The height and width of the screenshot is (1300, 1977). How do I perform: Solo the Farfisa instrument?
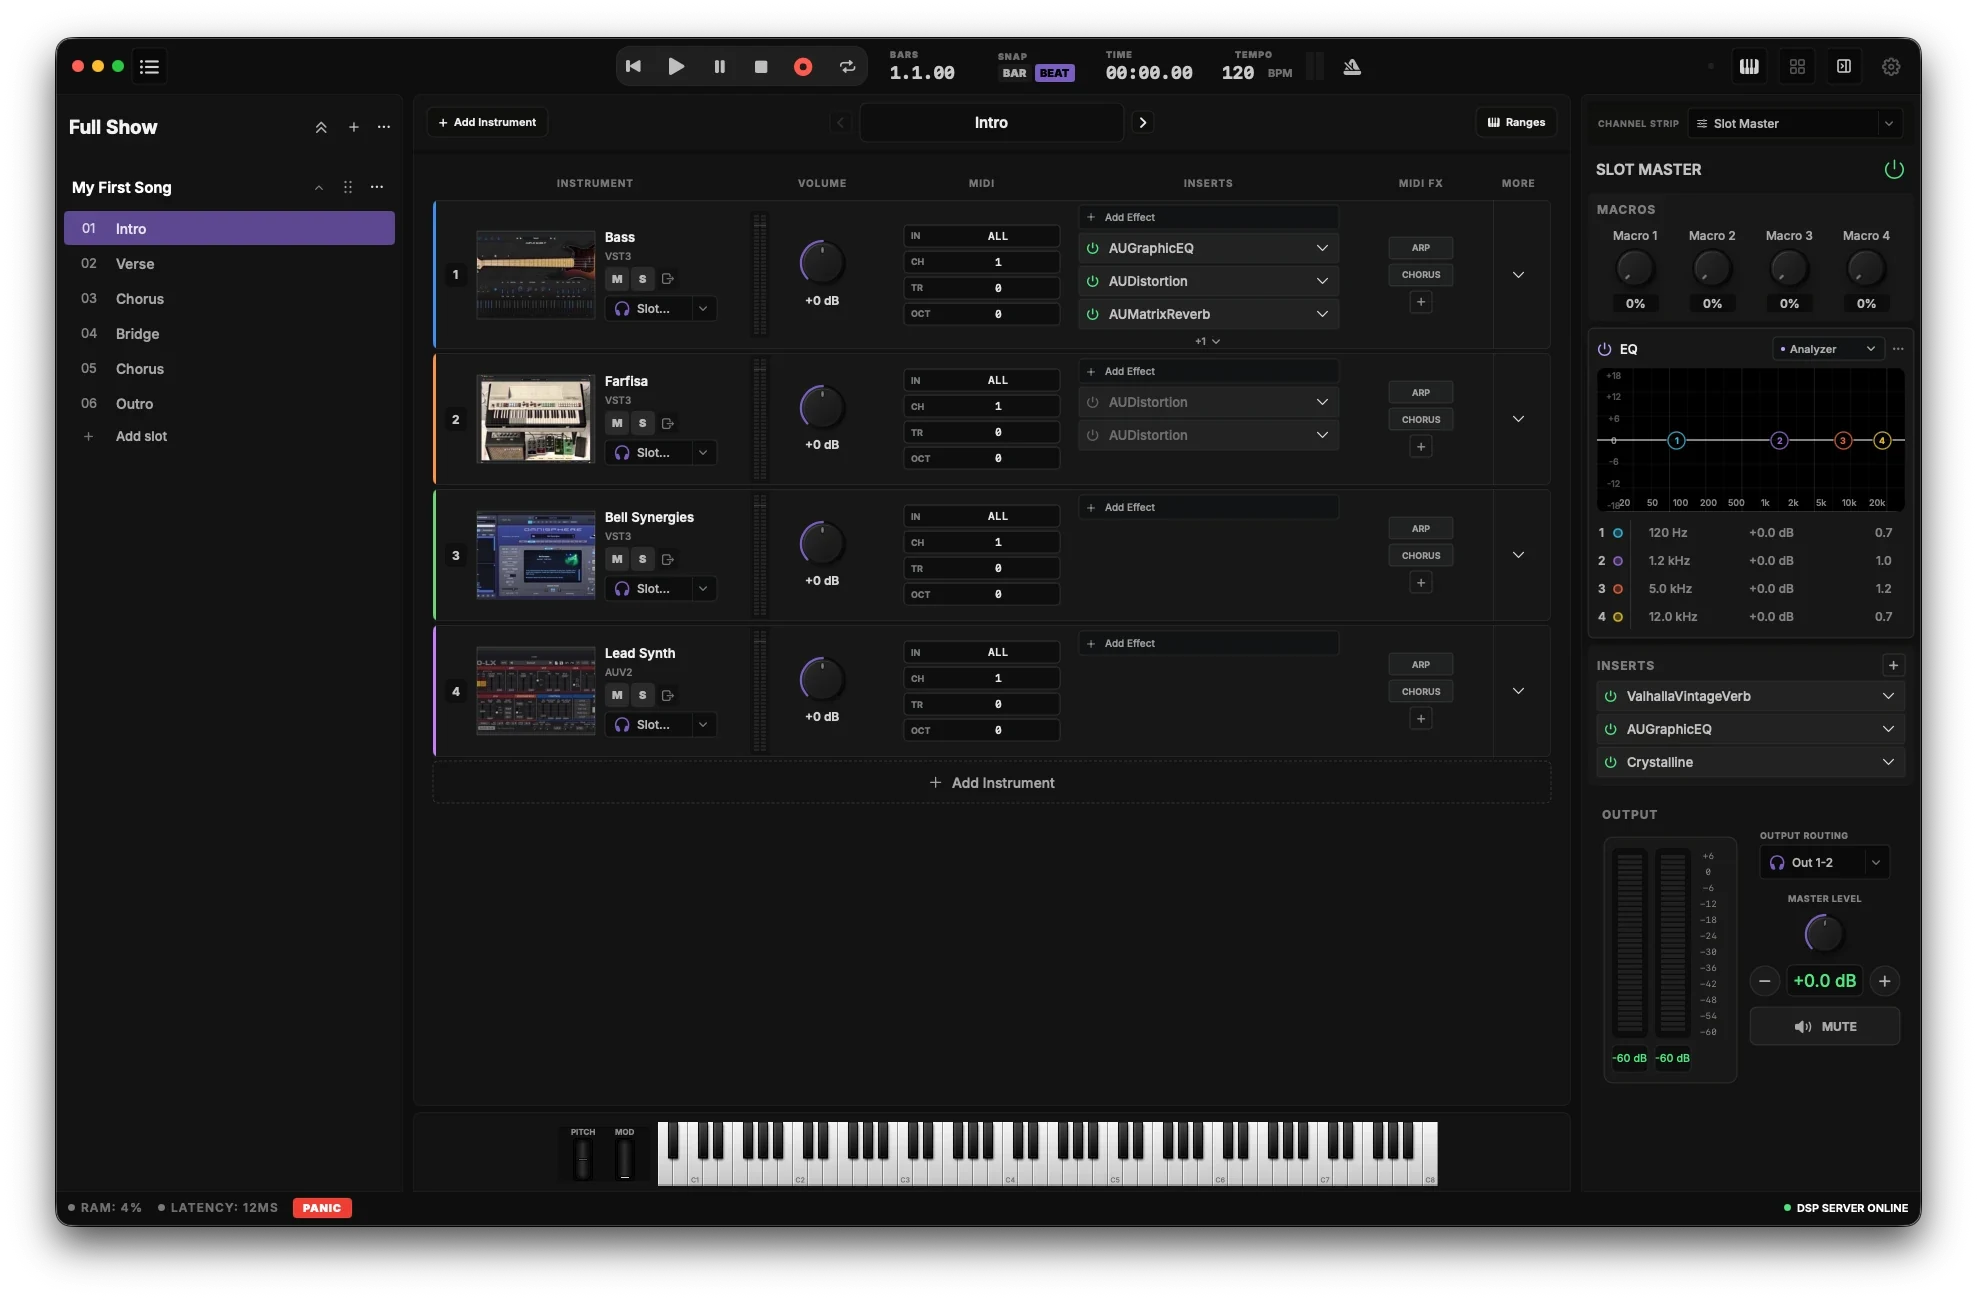coord(643,423)
